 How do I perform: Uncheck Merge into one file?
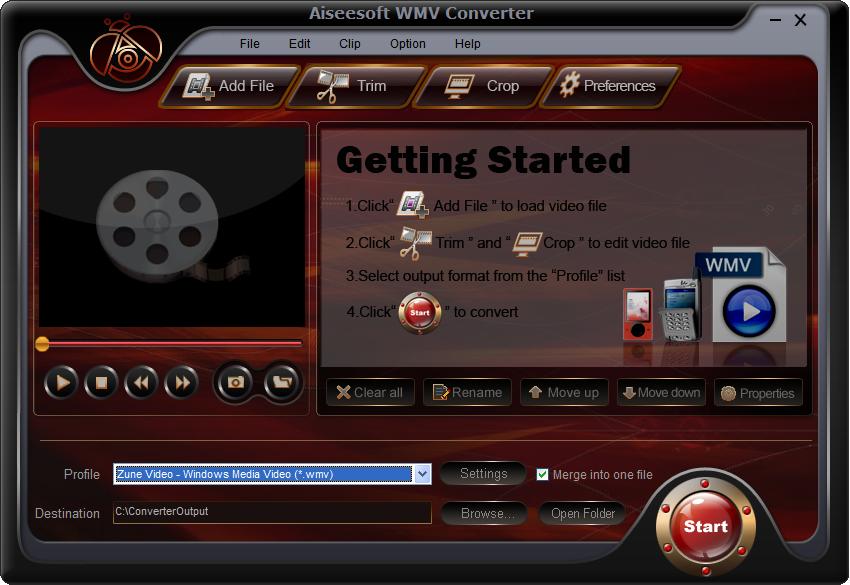pos(543,475)
